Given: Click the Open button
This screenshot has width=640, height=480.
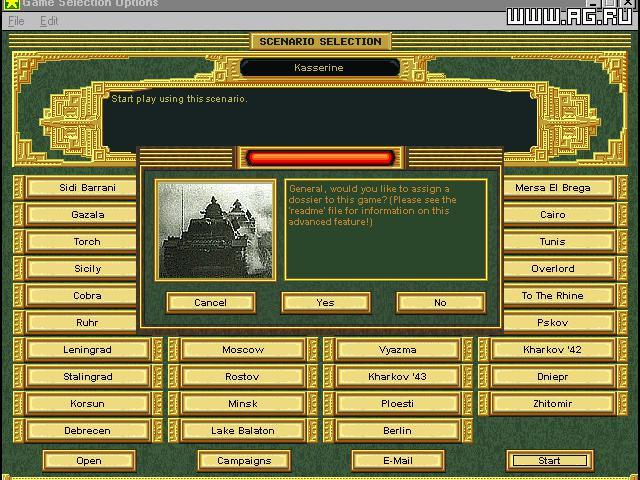Looking at the screenshot, I should pyautogui.click(x=89, y=461).
